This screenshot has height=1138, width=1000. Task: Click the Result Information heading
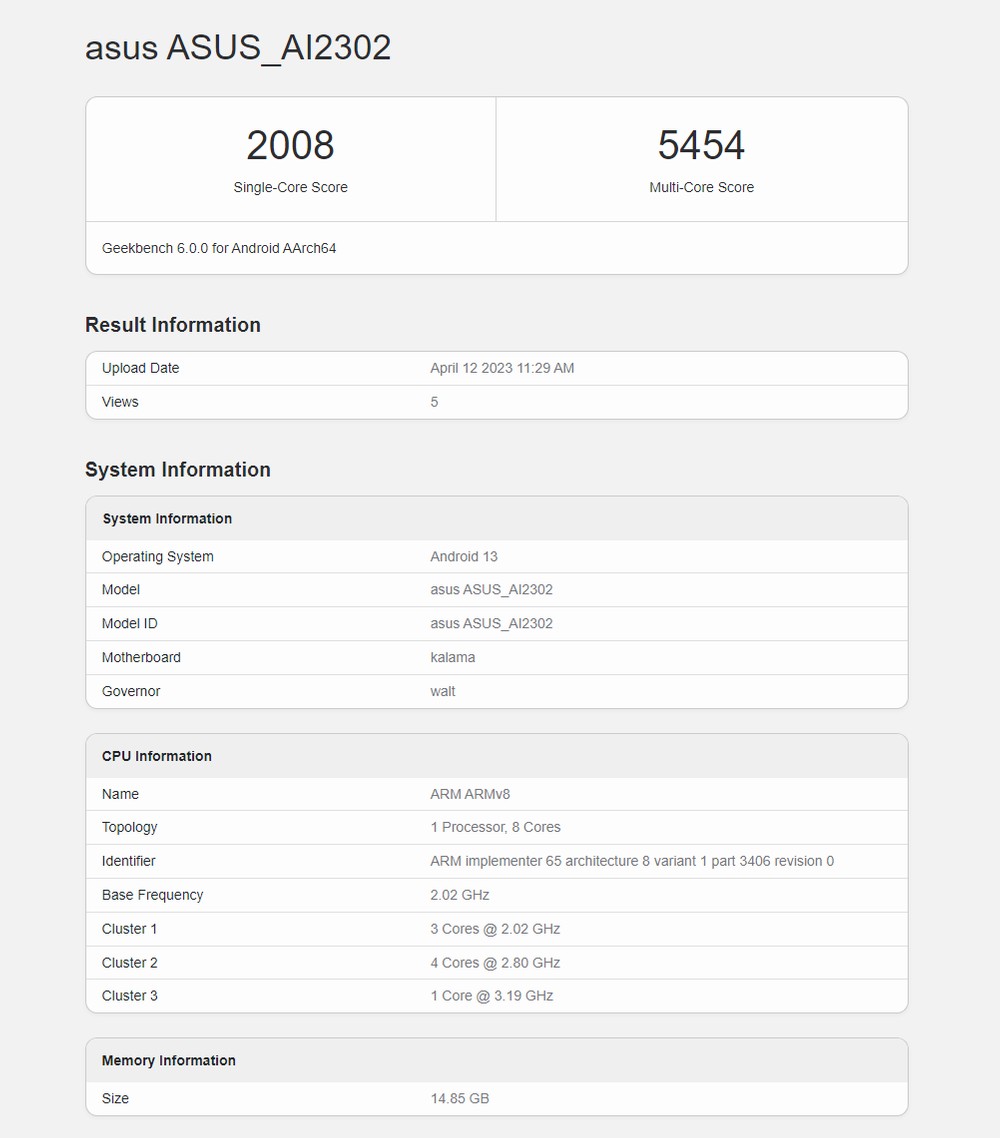pos(173,325)
